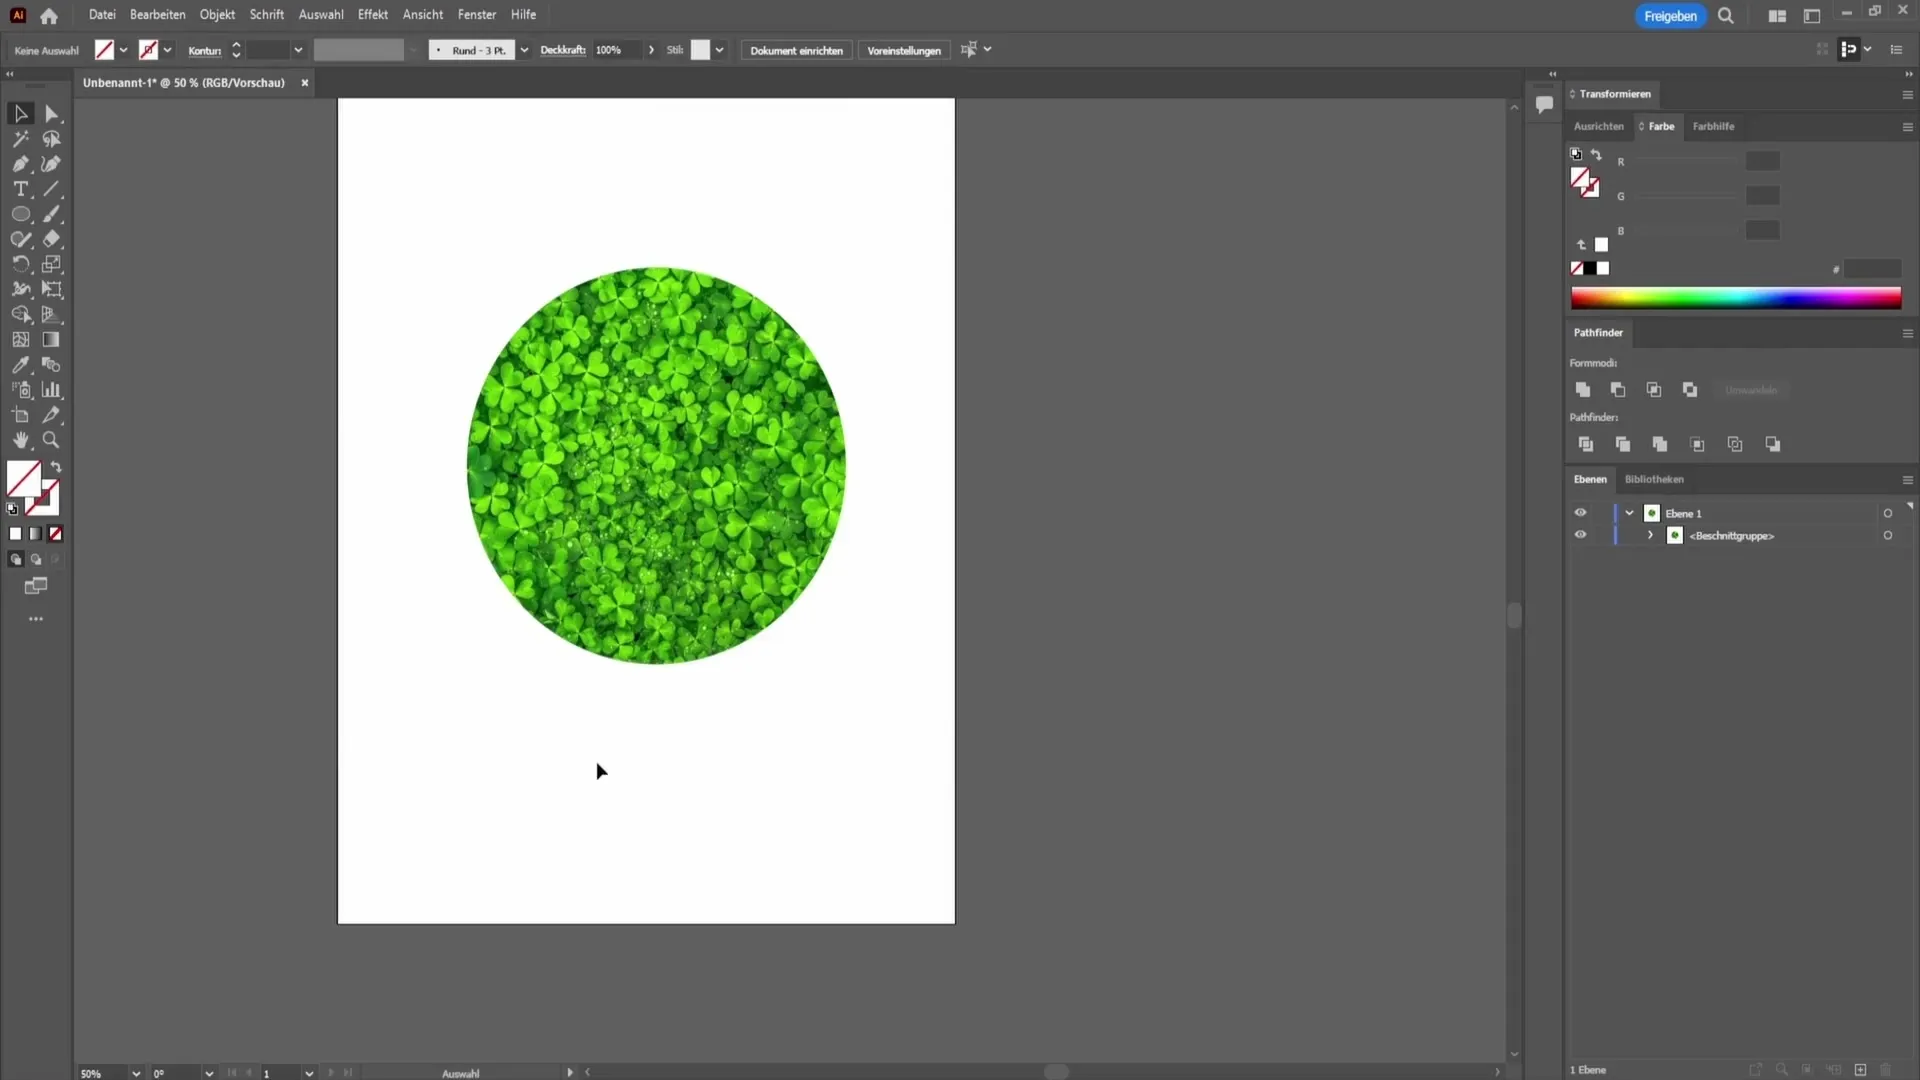Select the Lasso tool
The height and width of the screenshot is (1080, 1920).
pos(52,139)
